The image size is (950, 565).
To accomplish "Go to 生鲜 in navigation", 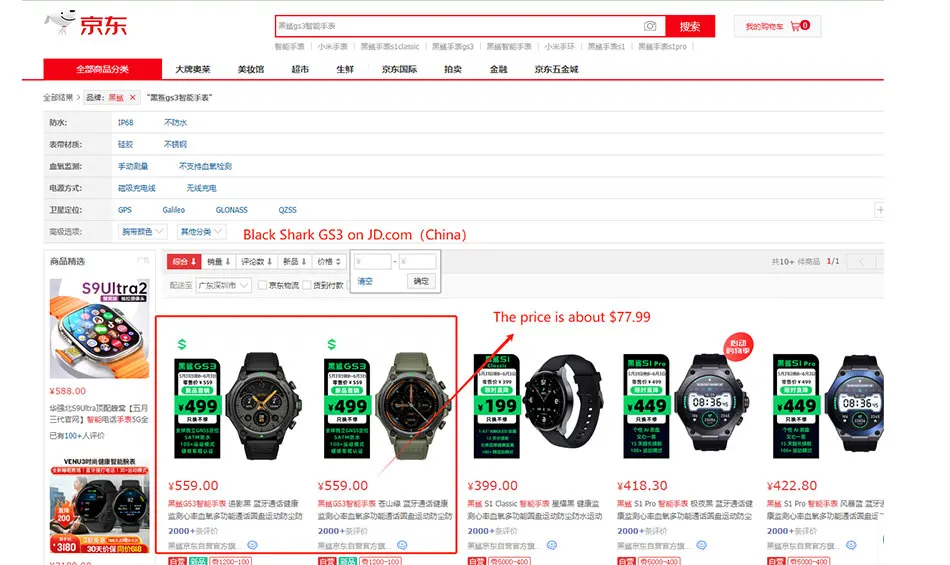I will pyautogui.click(x=345, y=69).
